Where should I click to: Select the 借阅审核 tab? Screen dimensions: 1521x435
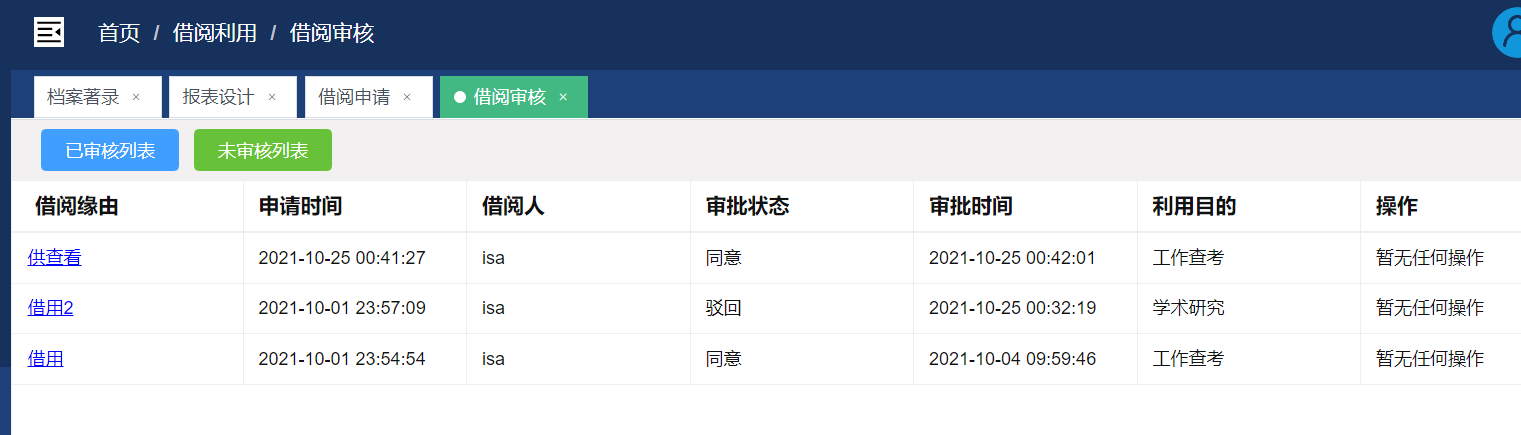pos(509,97)
